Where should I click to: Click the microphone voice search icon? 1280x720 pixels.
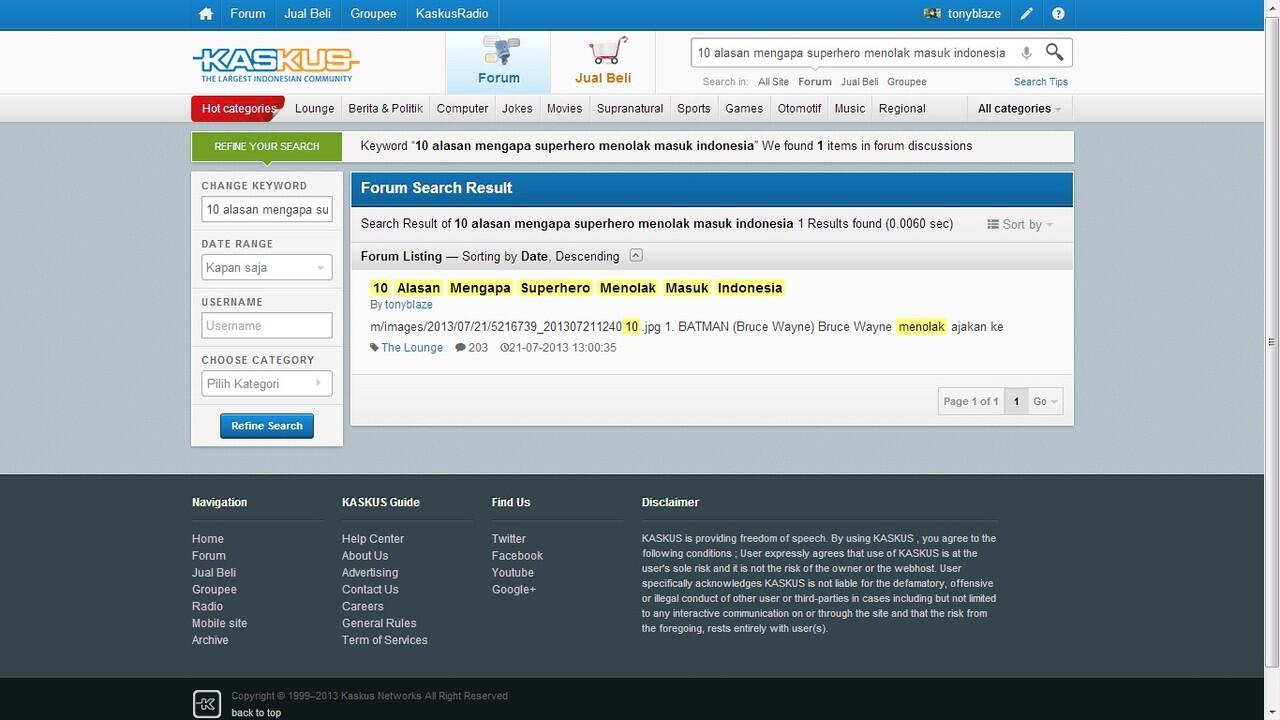click(1026, 53)
